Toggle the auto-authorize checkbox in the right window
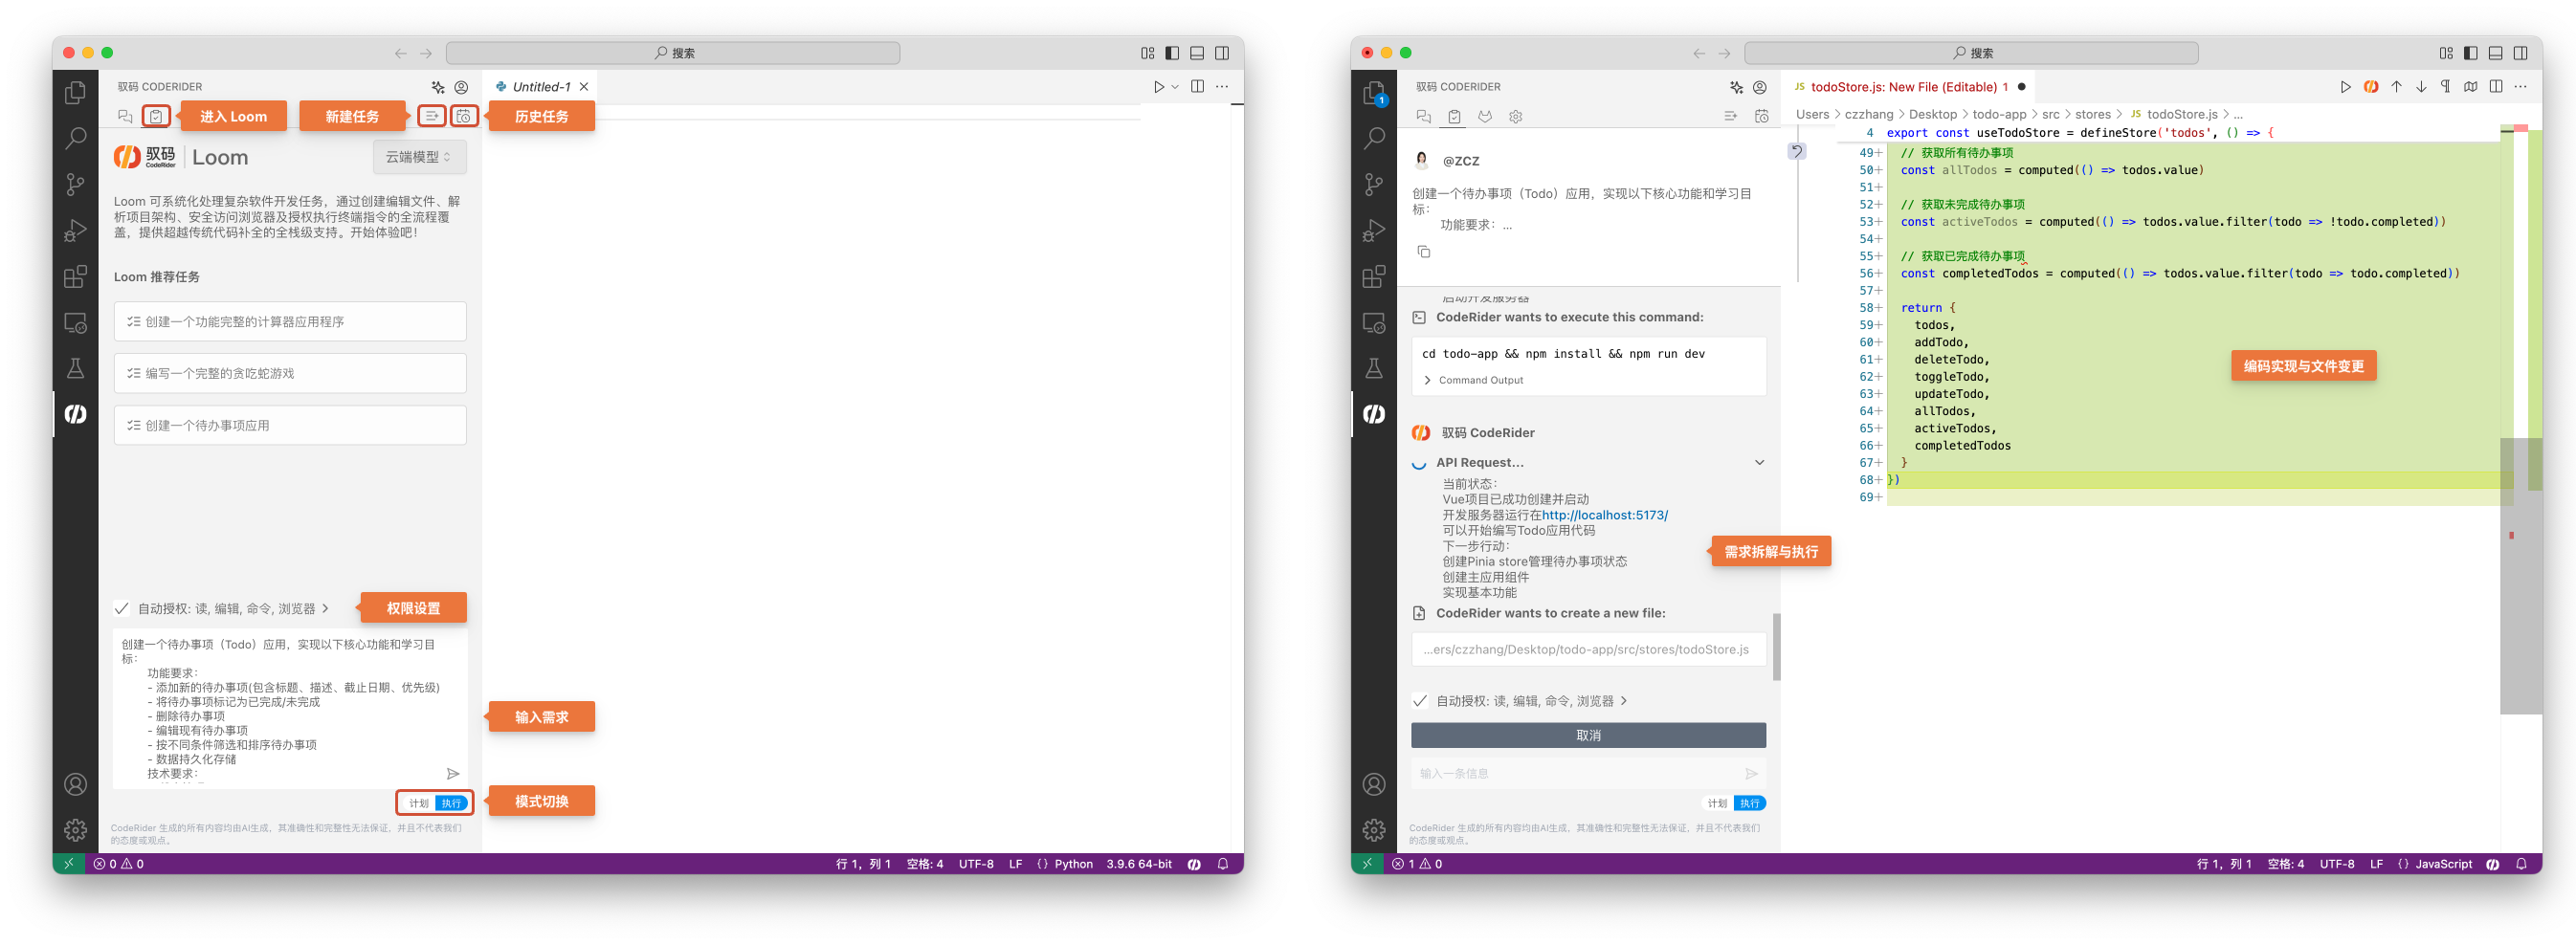This screenshot has height=945, width=2576. coord(1419,700)
